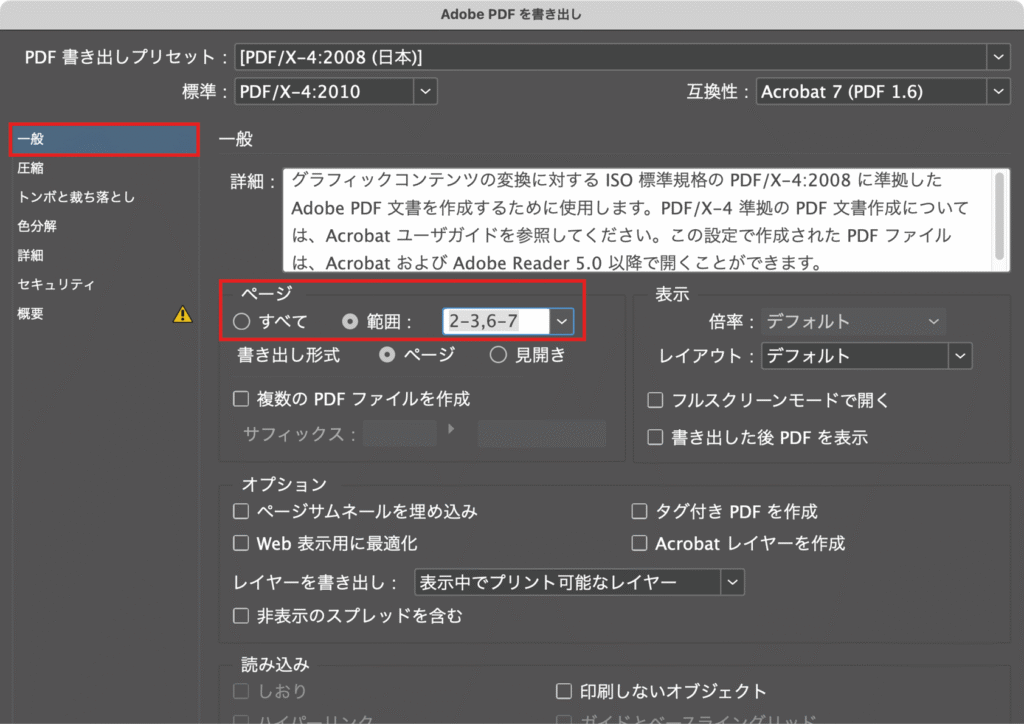
Task: Enable 複数の PDF ファイルを作成 checkbox
Action: pos(241,399)
